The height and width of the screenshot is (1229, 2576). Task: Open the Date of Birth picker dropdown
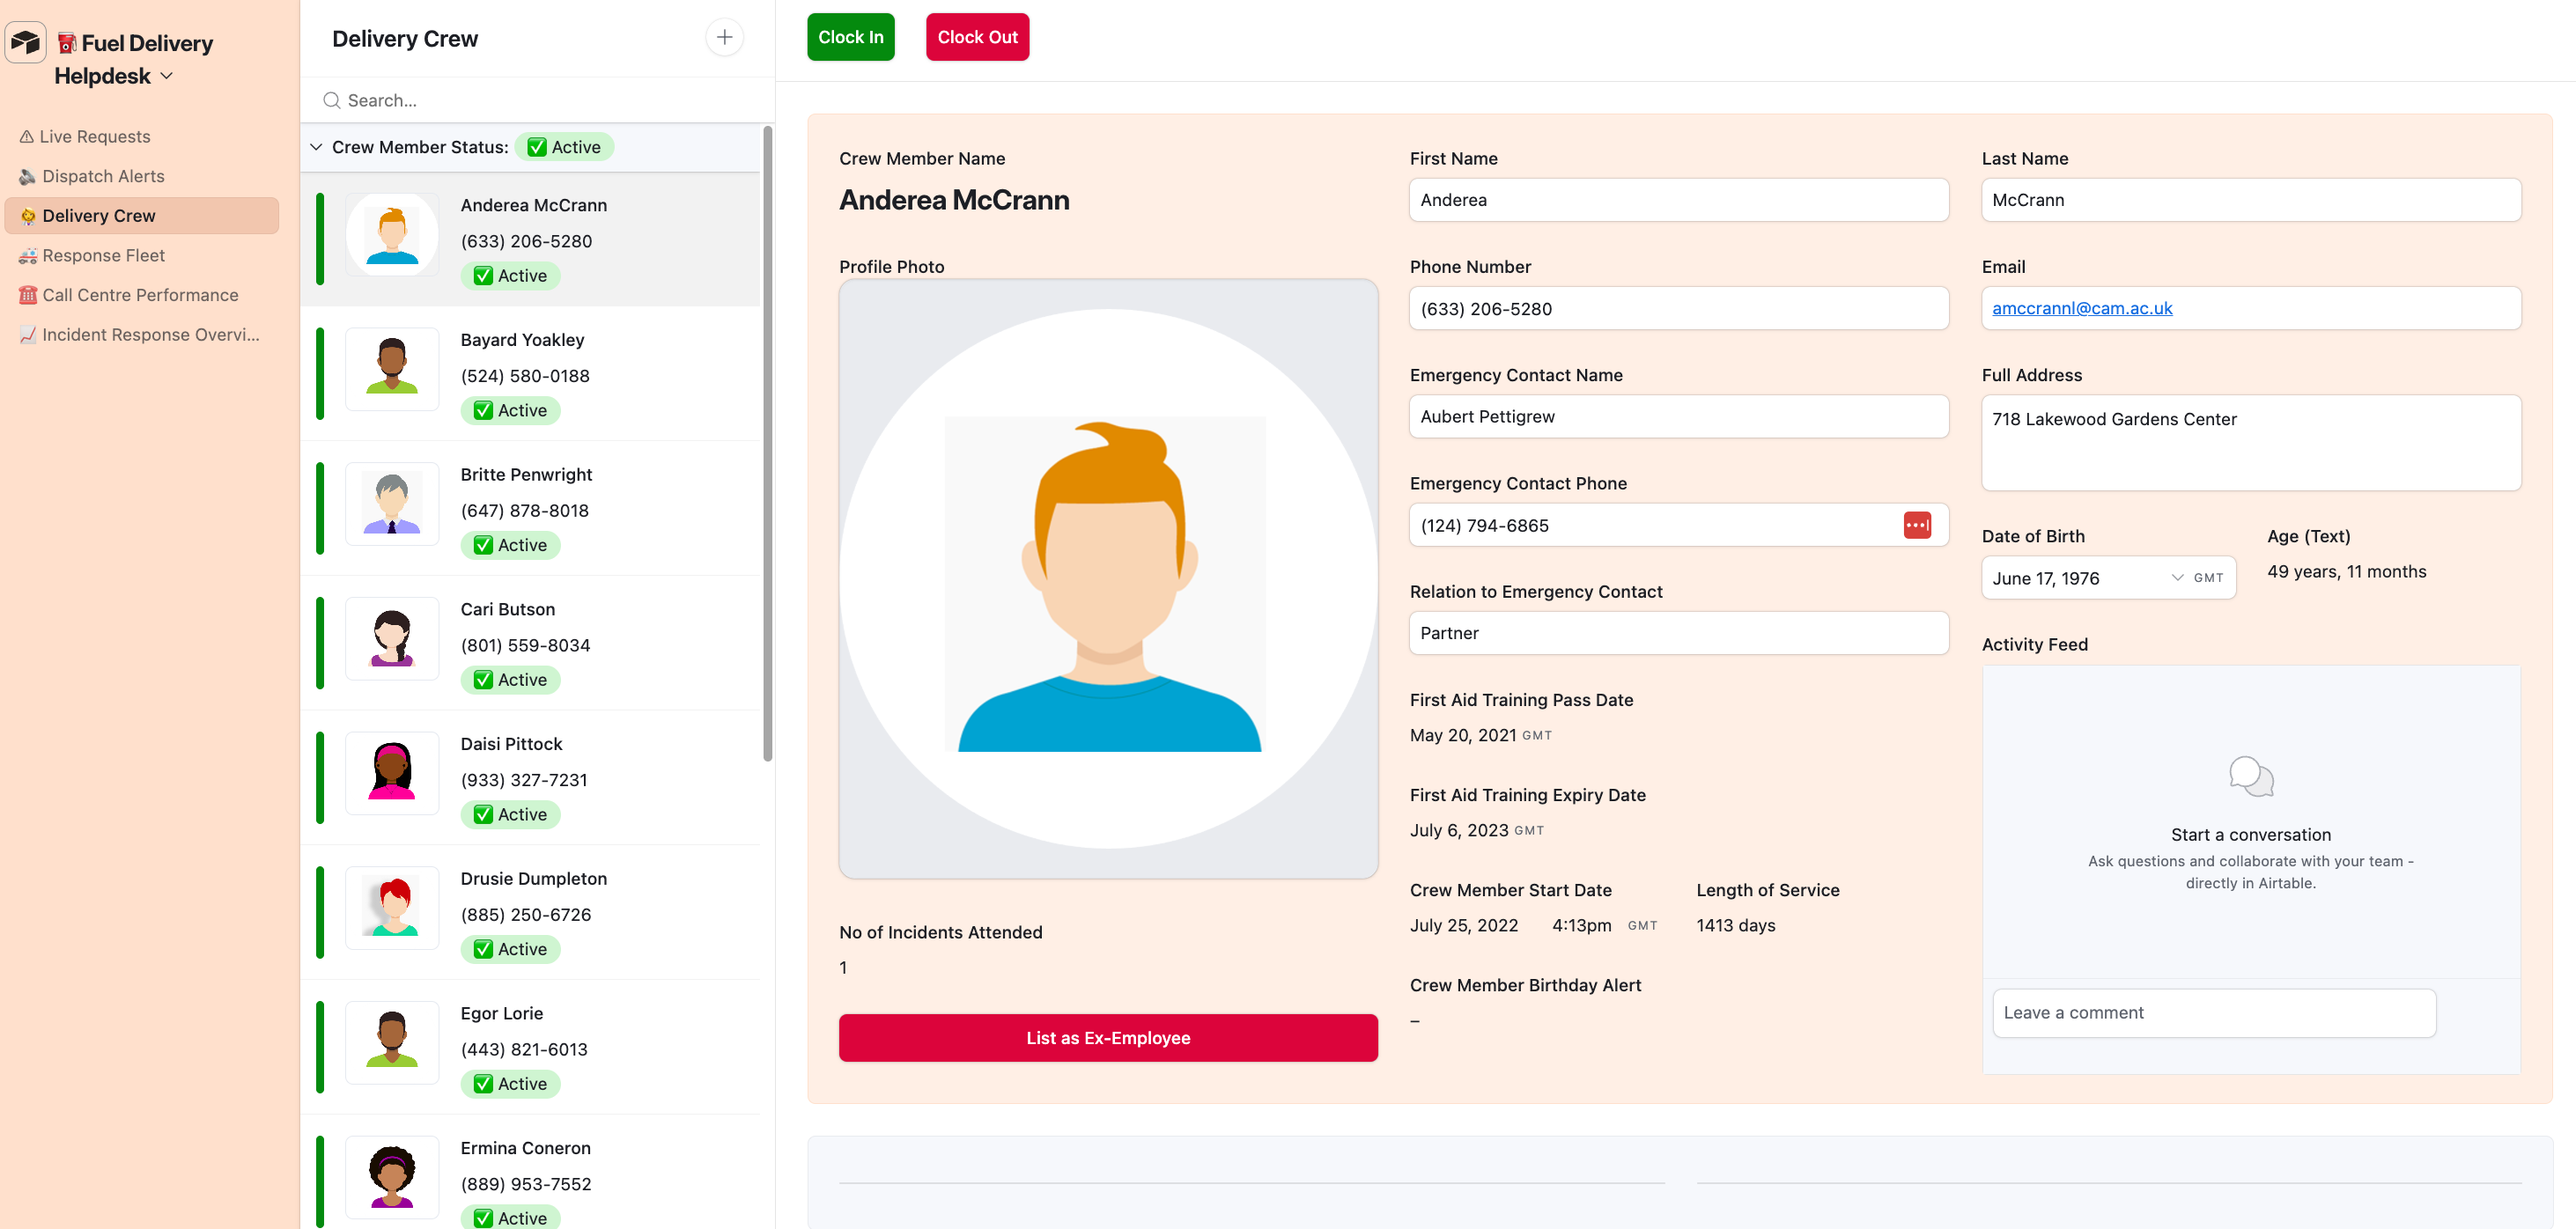[2176, 578]
